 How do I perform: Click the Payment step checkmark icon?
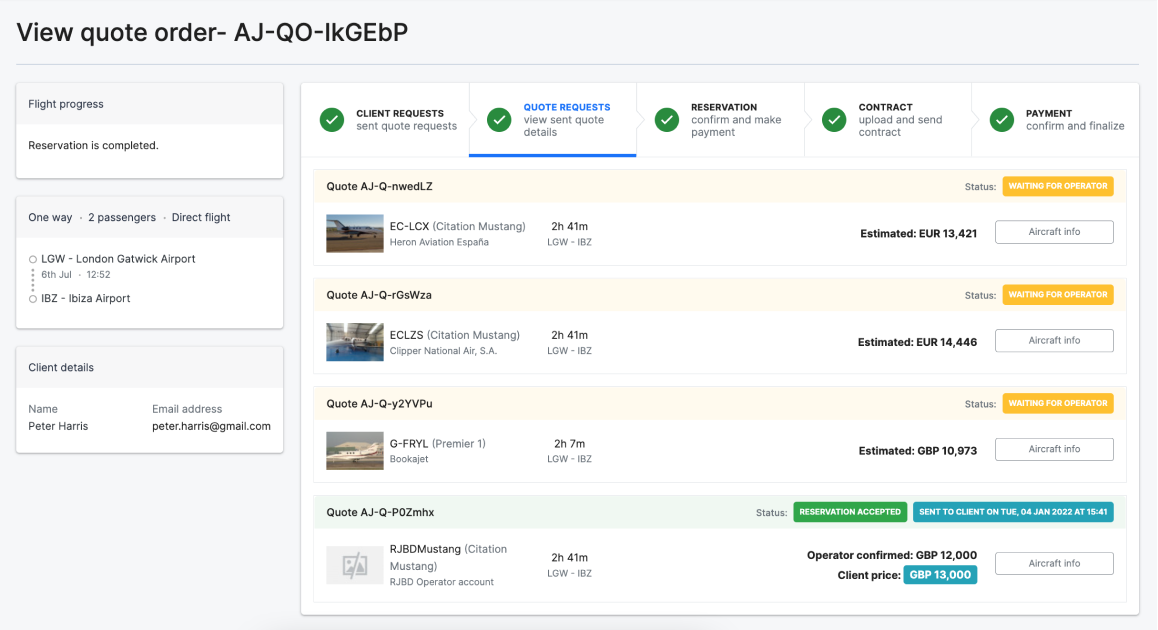pyautogui.click(x=1001, y=120)
